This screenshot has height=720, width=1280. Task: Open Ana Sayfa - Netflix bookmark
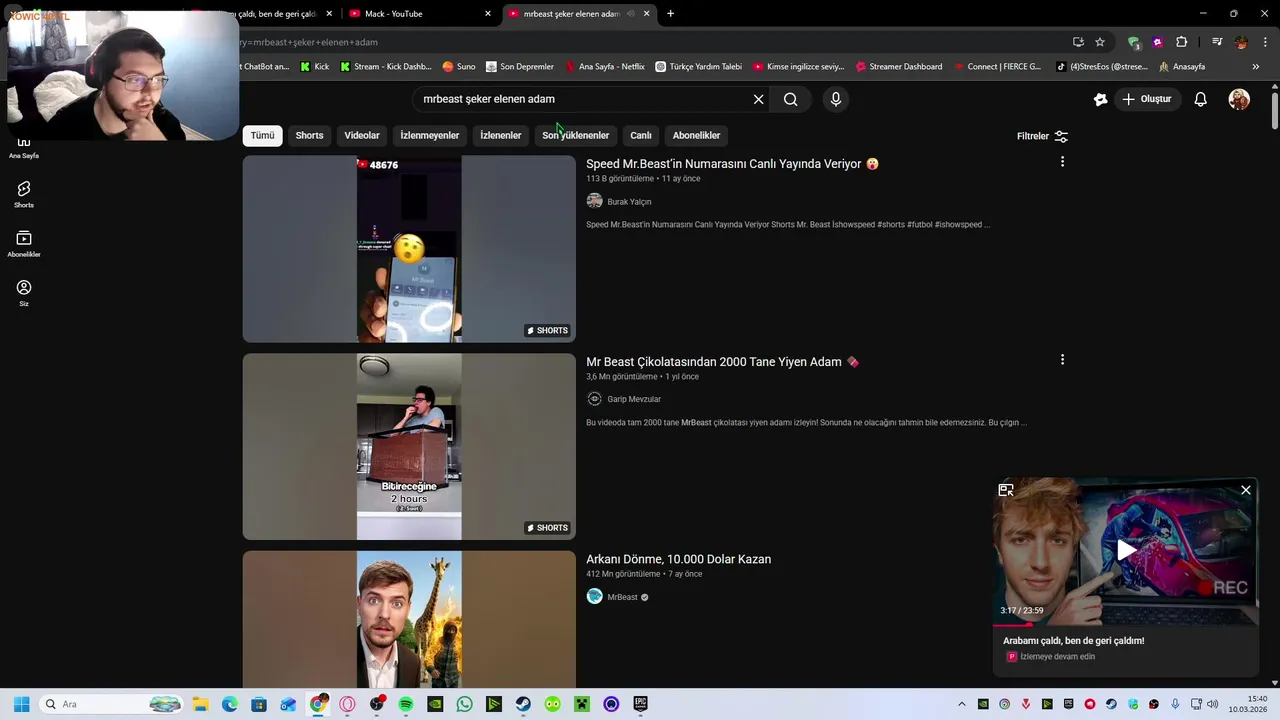(x=605, y=67)
